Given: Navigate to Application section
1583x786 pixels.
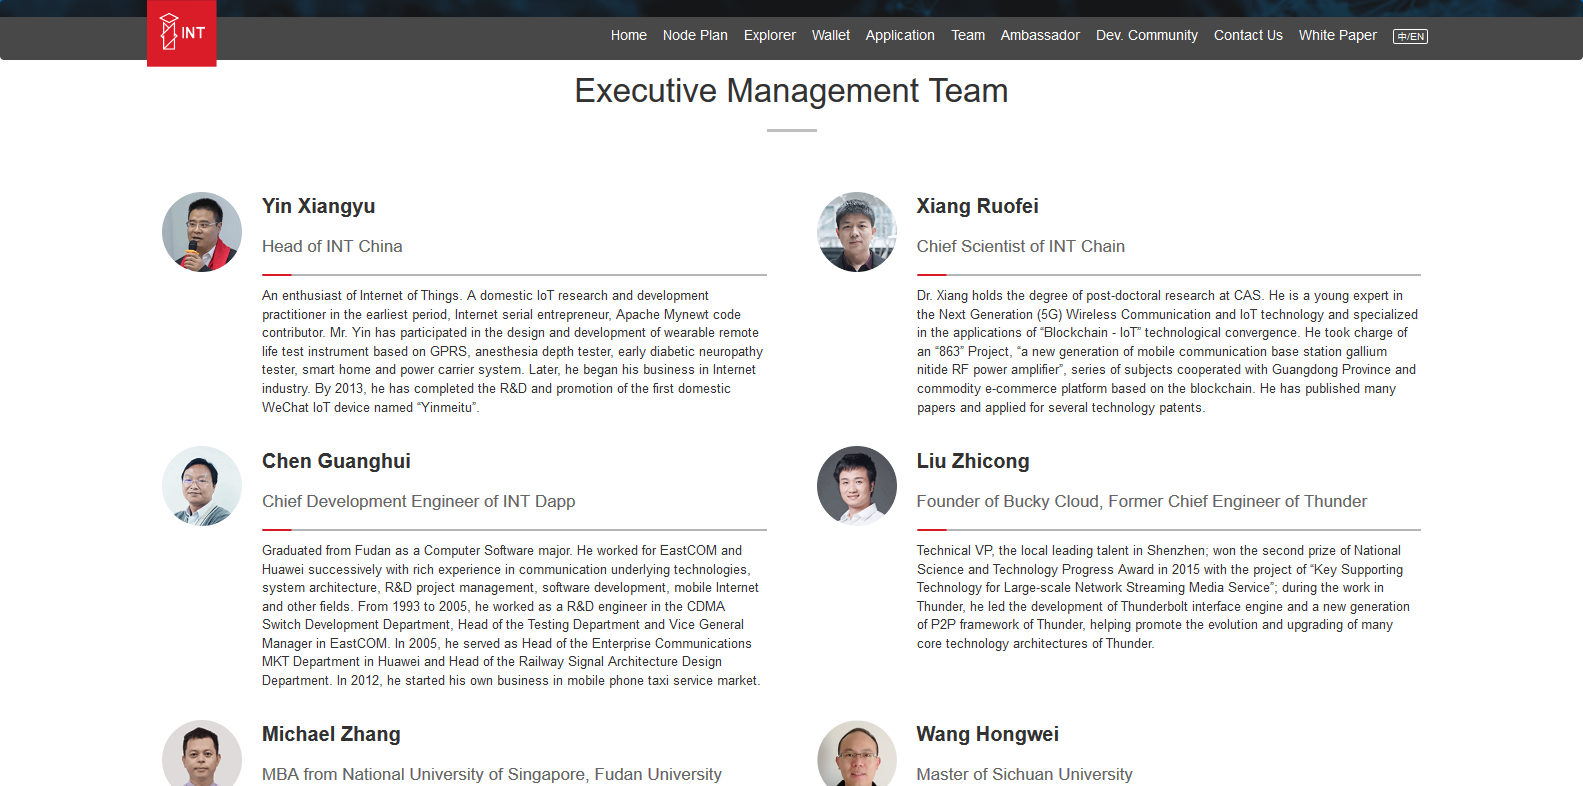Looking at the screenshot, I should (x=900, y=35).
